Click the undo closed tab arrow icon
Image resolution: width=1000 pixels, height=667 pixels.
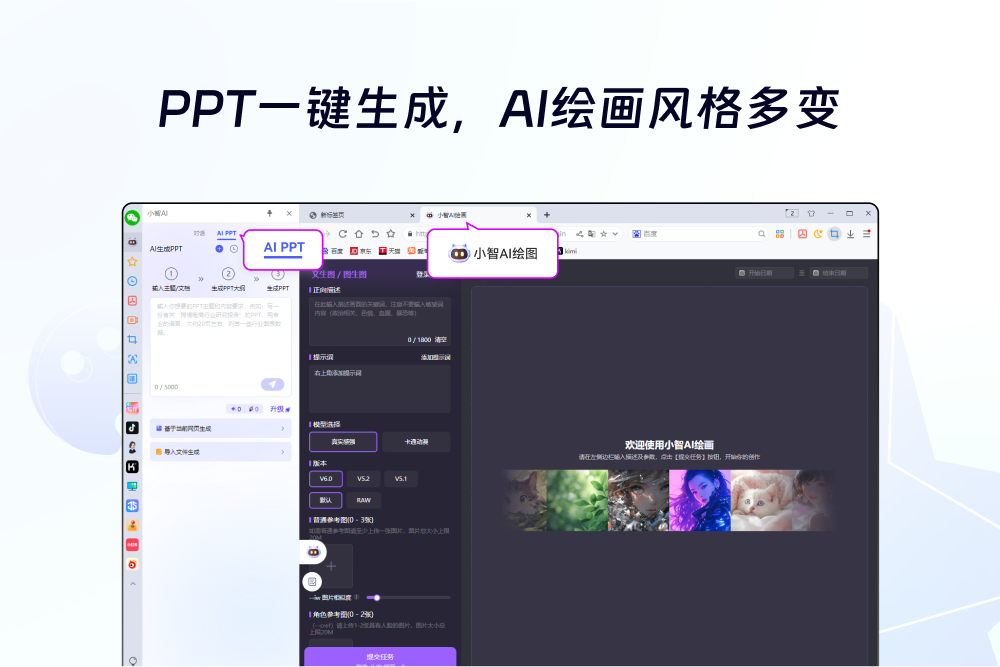point(374,234)
